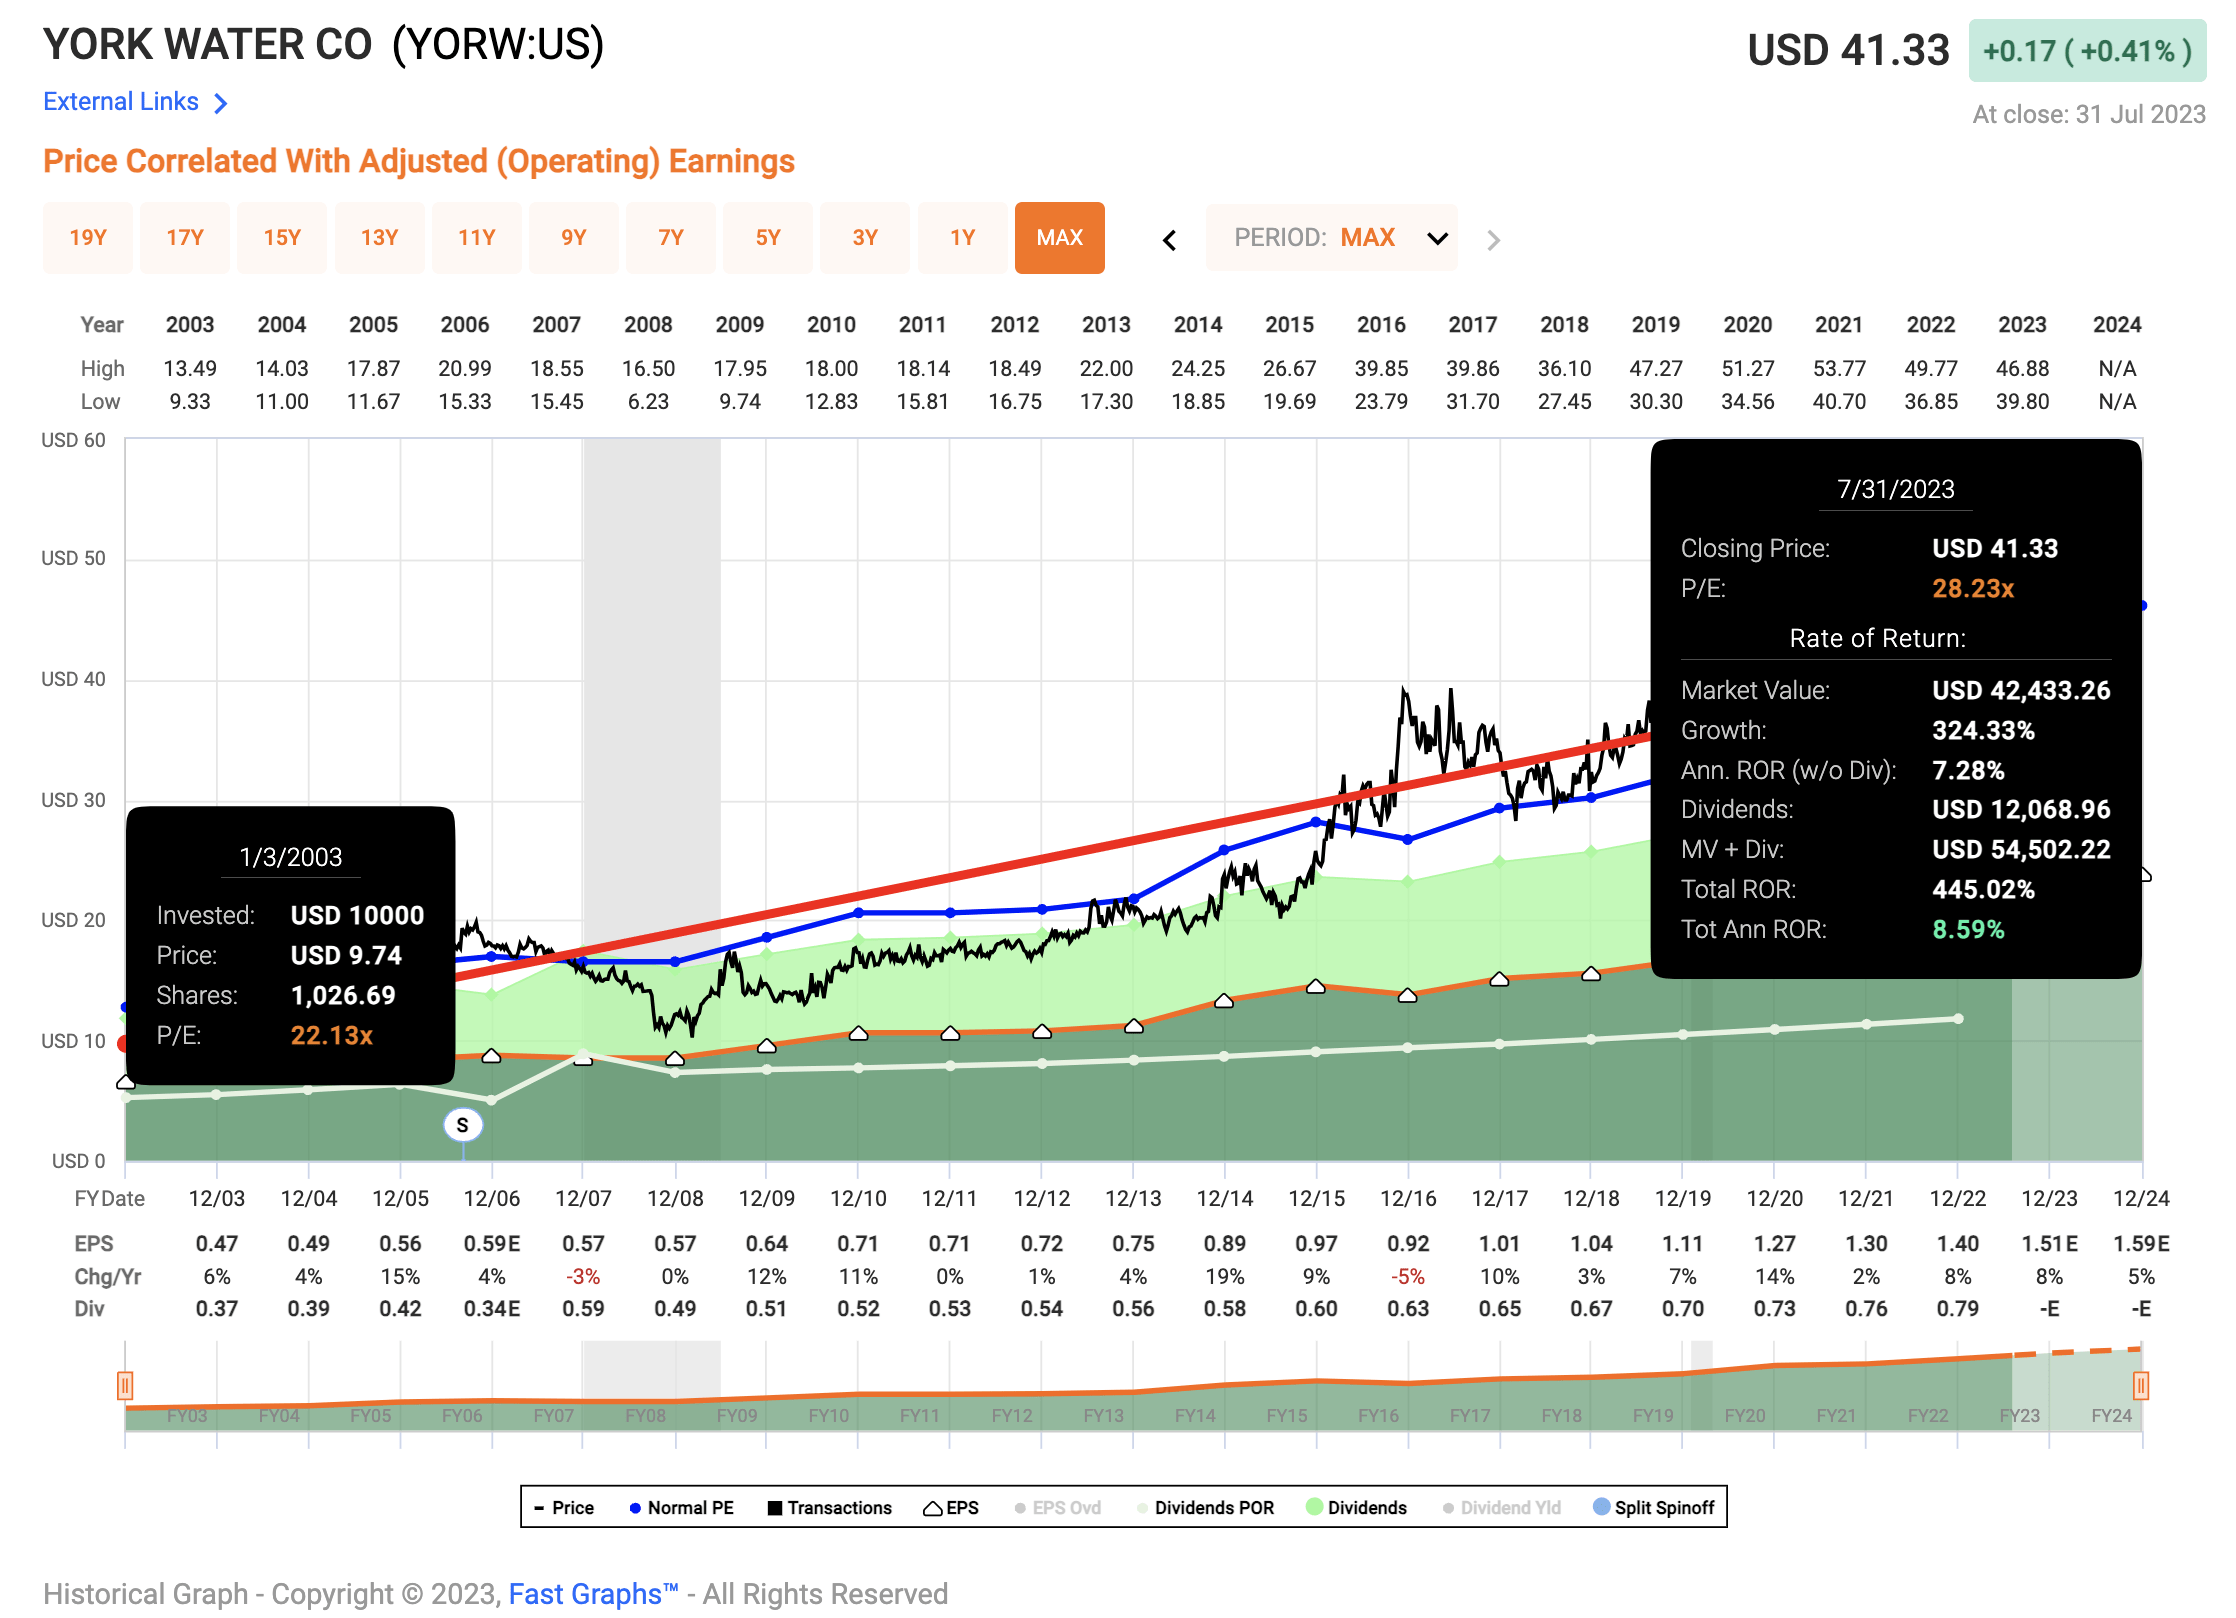Viewport: 2236px width, 1618px height.
Task: Click the left timeline range slider handle
Action: tap(126, 1387)
